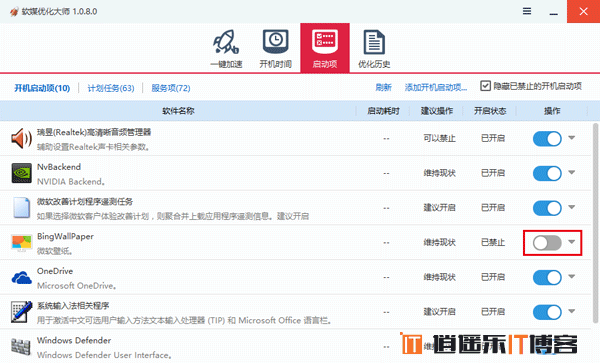The image size is (600, 363).
Task: Sort by 软件名称 column header
Action: coord(178,111)
